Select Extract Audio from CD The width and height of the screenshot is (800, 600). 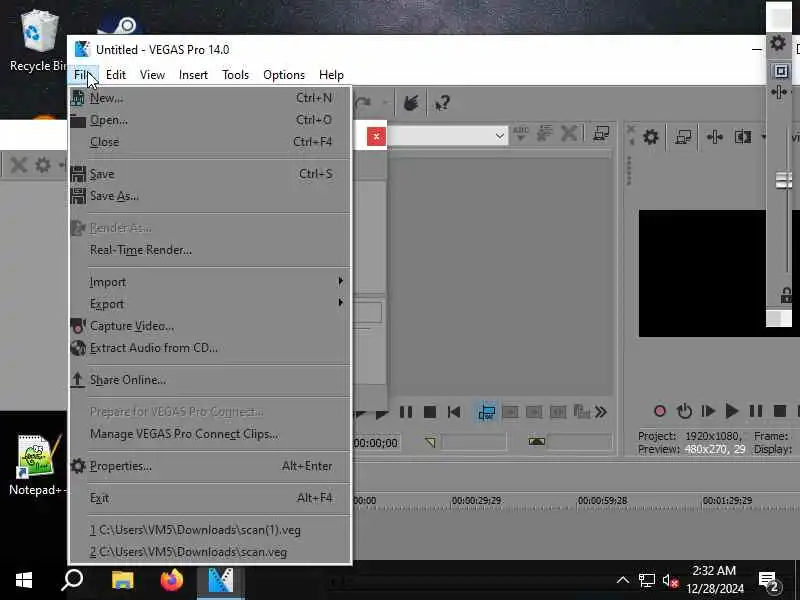click(x=210, y=348)
